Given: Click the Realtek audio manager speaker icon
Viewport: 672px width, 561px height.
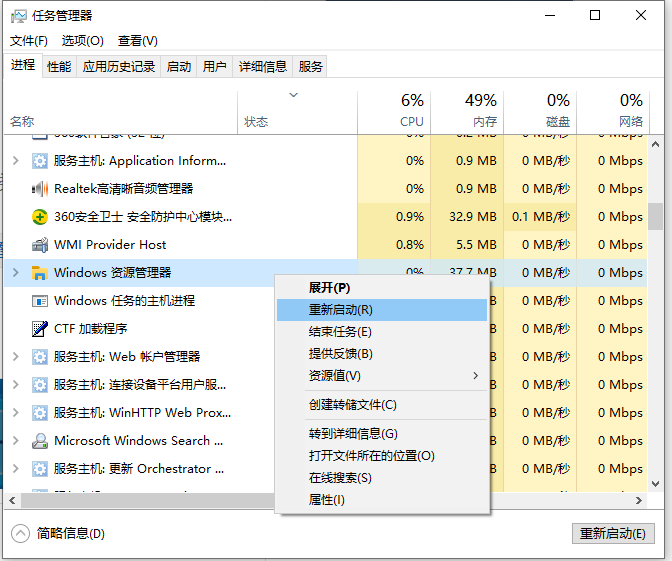Looking at the screenshot, I should [40, 189].
